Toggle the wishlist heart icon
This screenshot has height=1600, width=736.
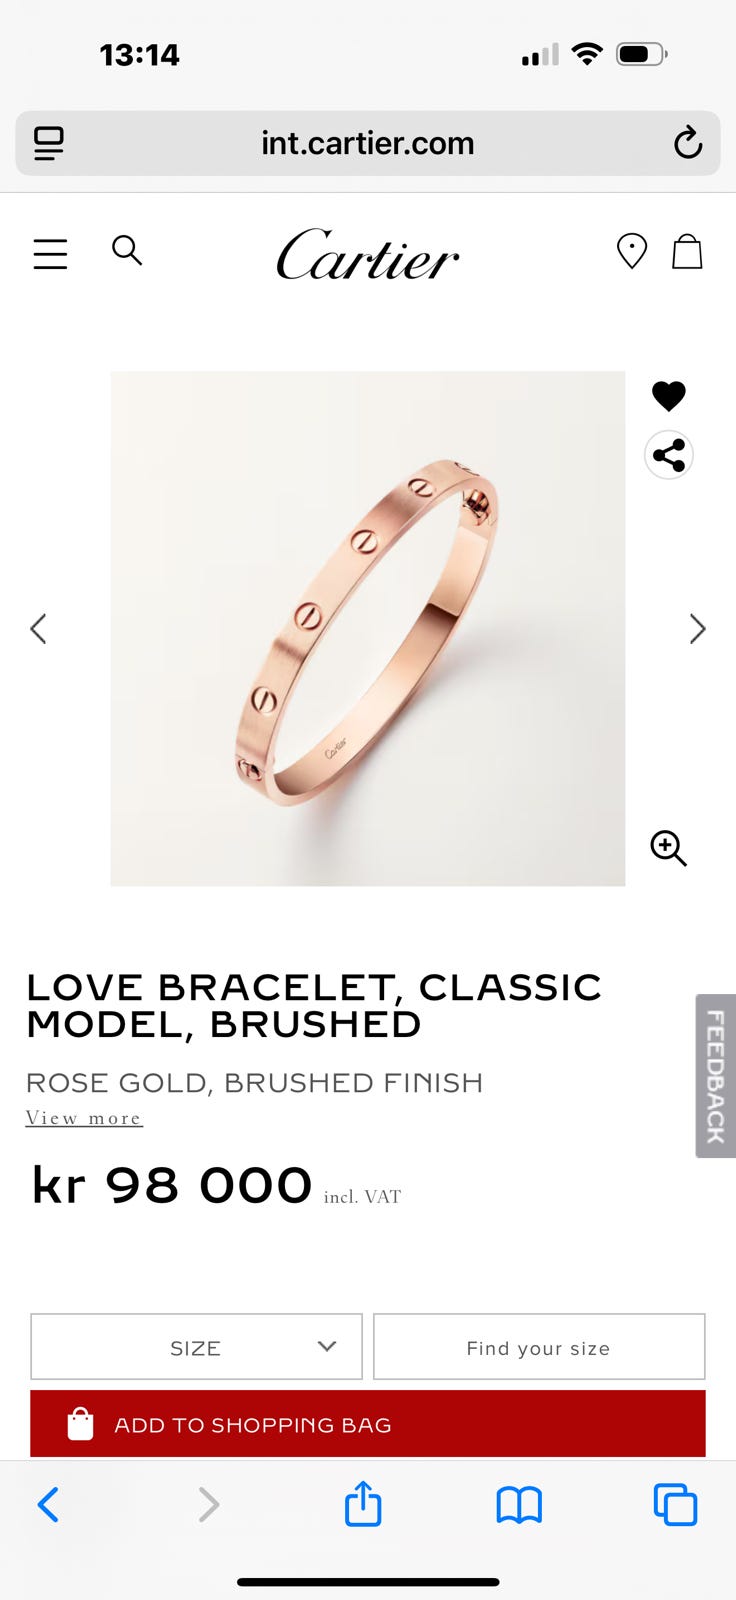[669, 396]
